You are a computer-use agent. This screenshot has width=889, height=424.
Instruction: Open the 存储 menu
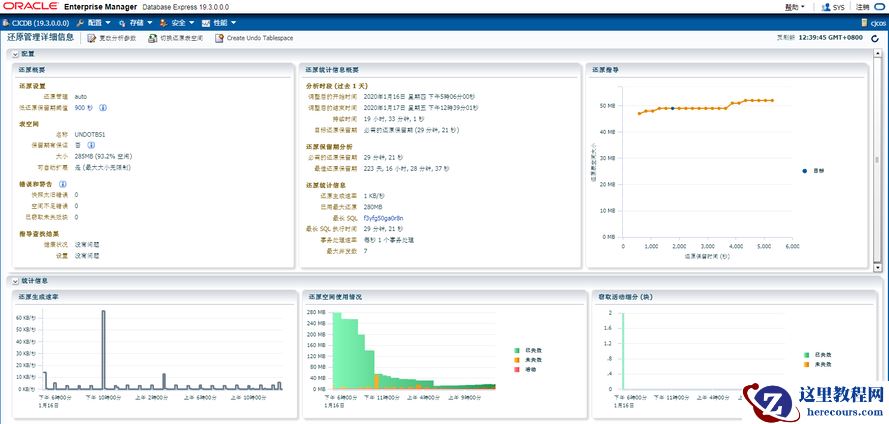click(x=136, y=23)
